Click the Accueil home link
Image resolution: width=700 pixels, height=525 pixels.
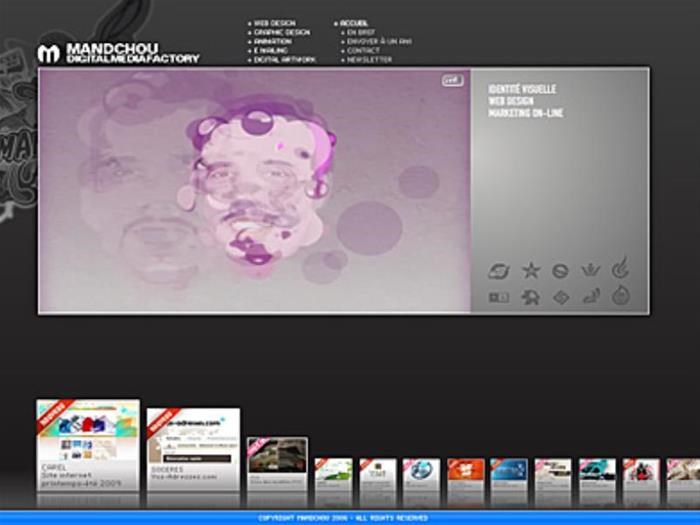354,22
